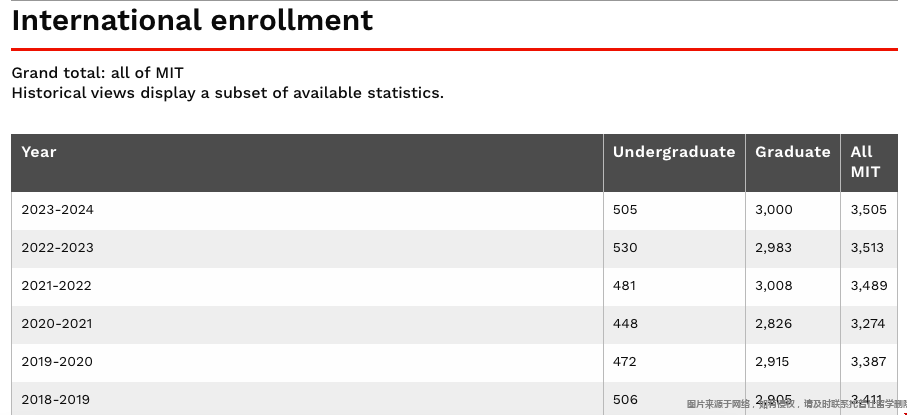Image resolution: width=907 pixels, height=415 pixels.
Task: Click the 2022-2023 year cell
Action: coord(57,248)
